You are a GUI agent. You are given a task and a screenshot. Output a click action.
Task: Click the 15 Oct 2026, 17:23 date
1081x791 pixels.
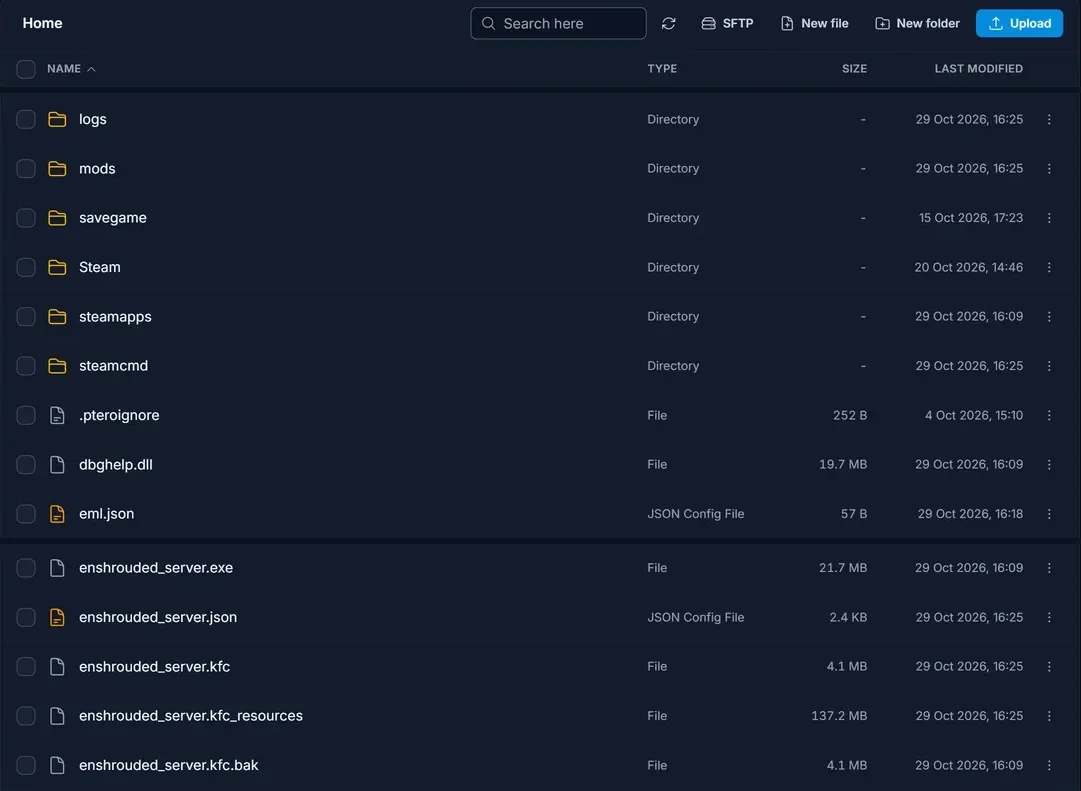tap(971, 218)
